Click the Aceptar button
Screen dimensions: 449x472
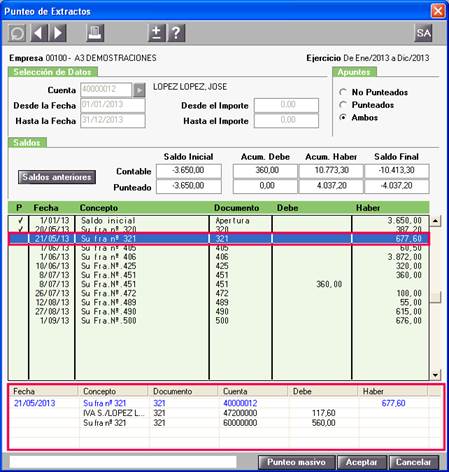[362, 462]
